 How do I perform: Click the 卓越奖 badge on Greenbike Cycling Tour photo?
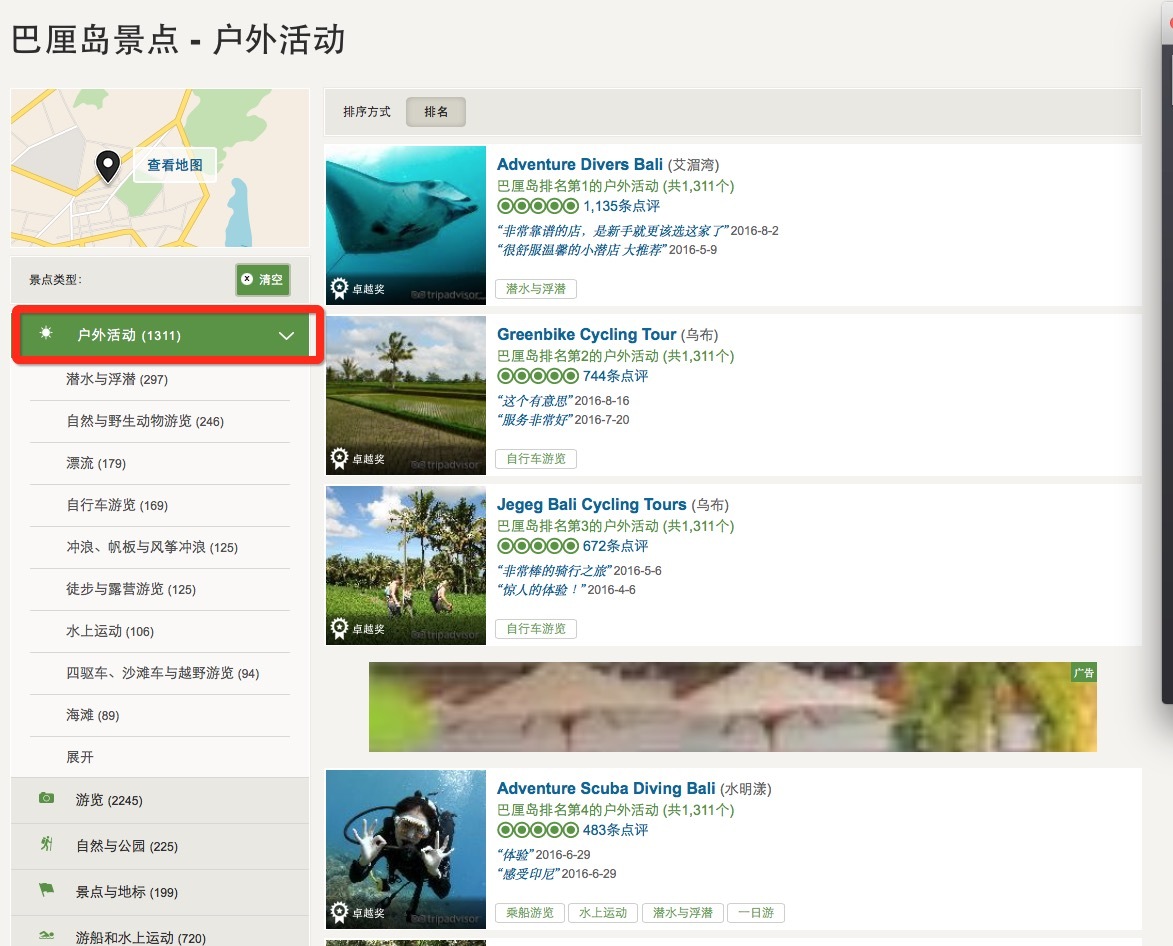358,458
